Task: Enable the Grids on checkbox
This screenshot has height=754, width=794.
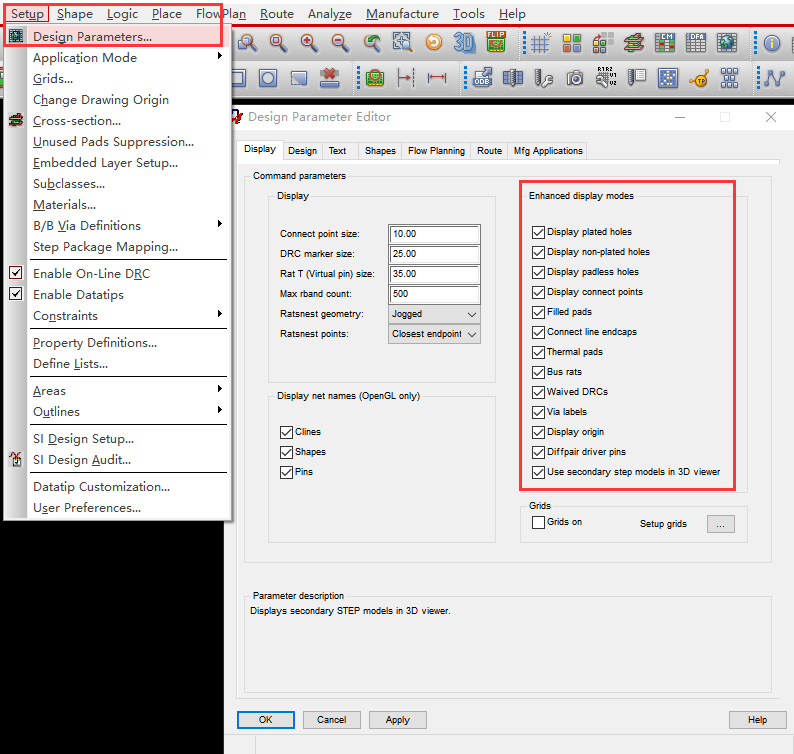Action: pos(539,522)
